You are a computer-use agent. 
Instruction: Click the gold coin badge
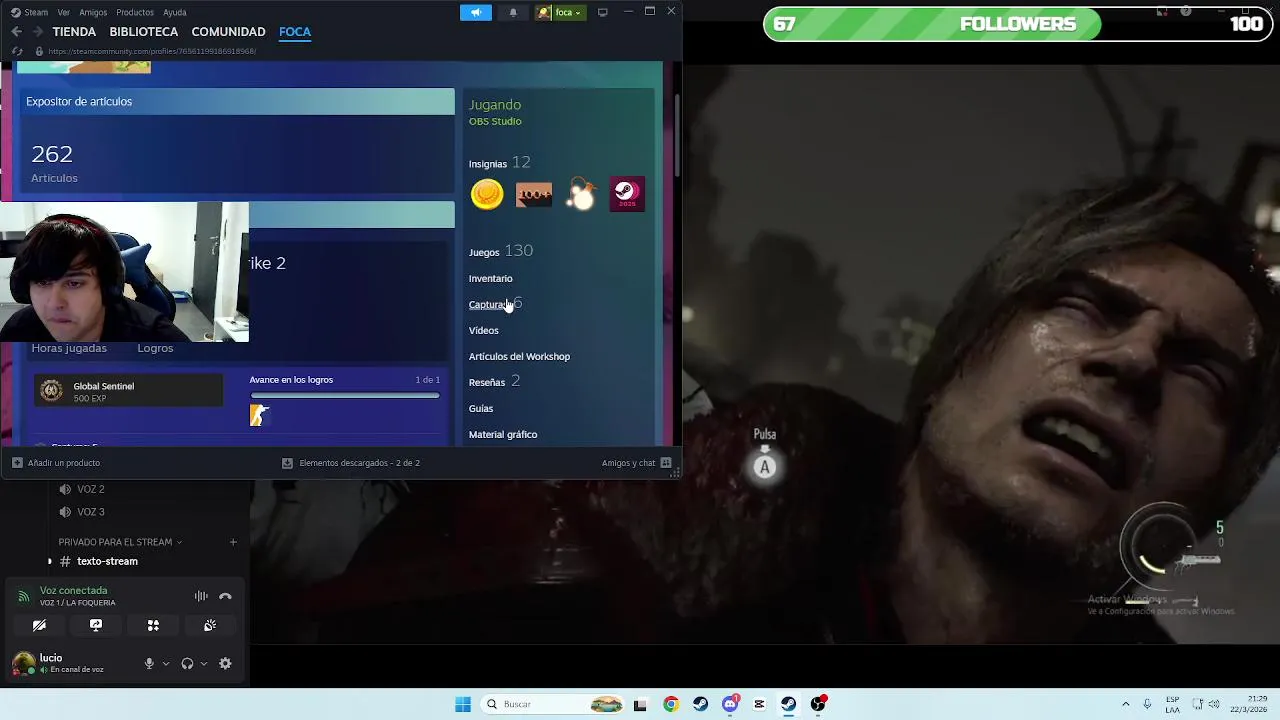[x=487, y=194]
